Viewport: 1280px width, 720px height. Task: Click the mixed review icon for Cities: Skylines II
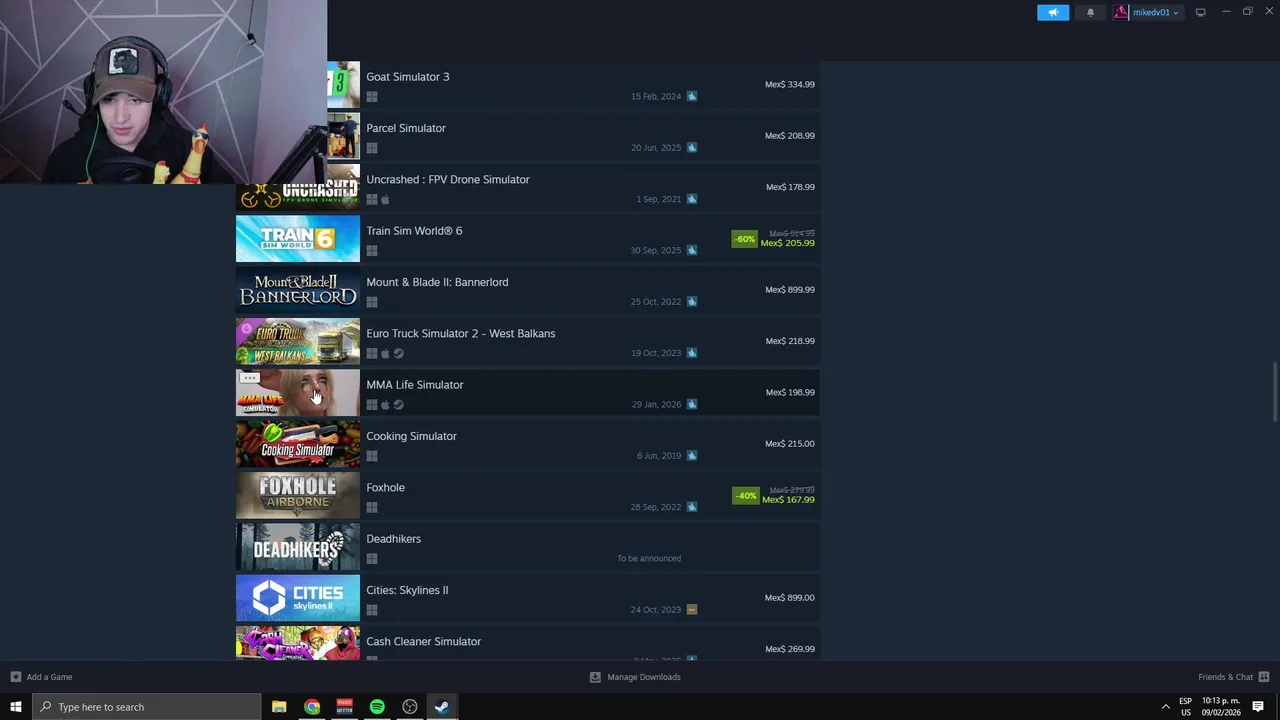click(692, 609)
